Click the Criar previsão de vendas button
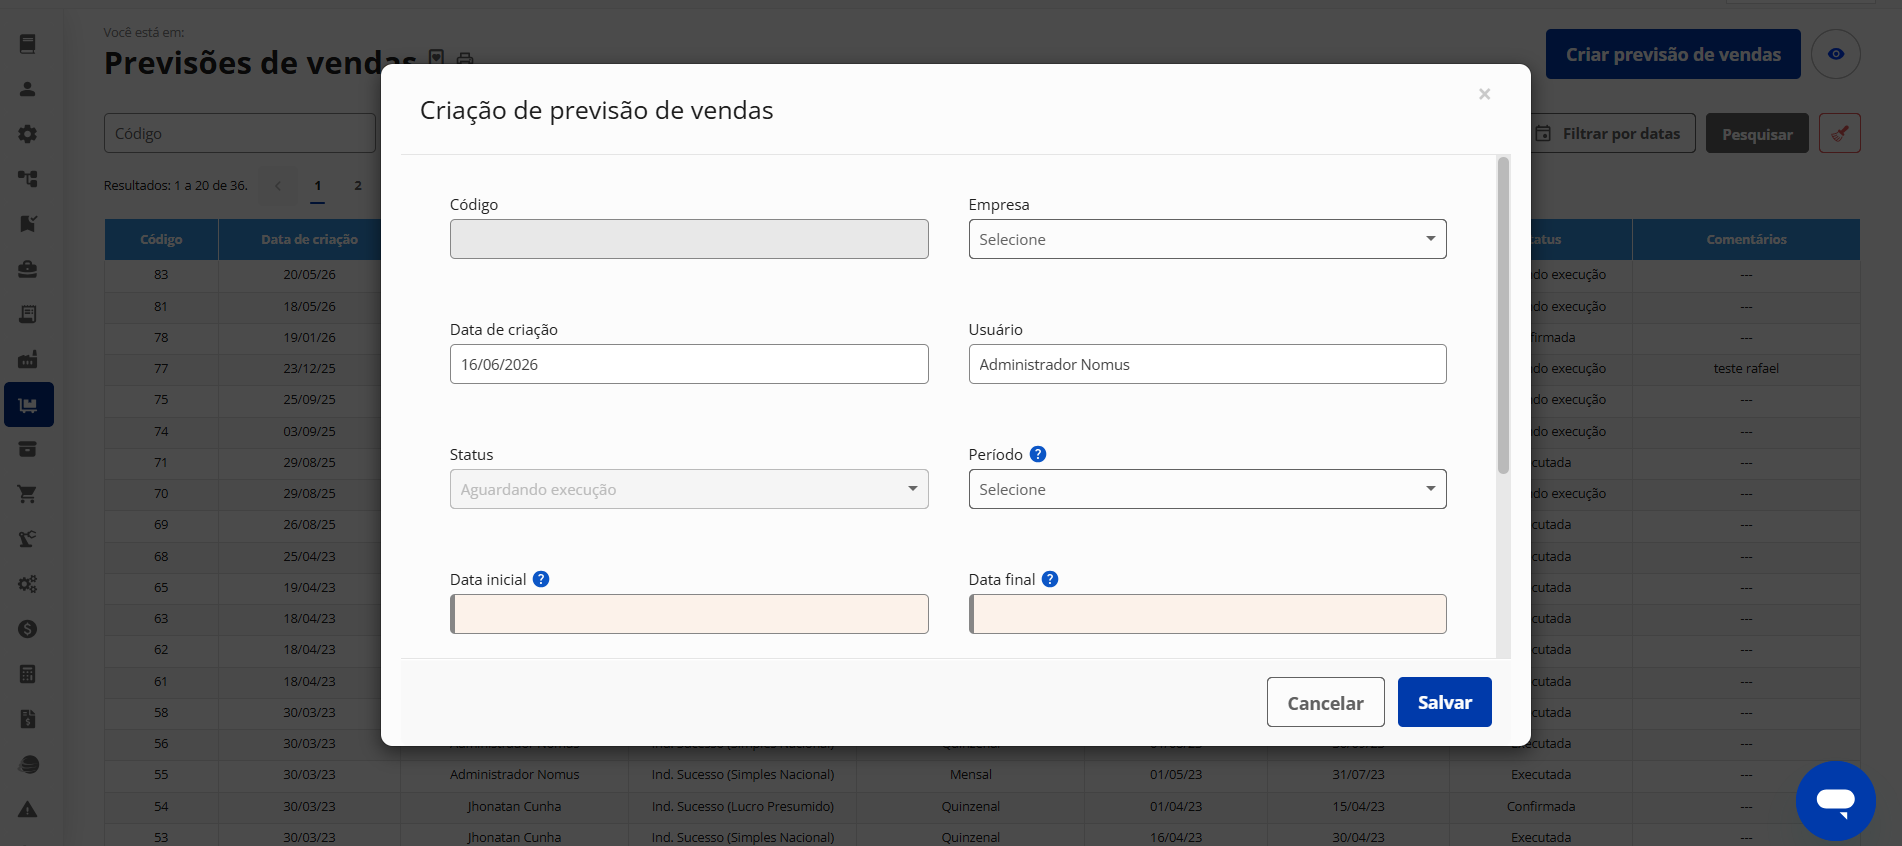This screenshot has height=846, width=1902. point(1673,54)
